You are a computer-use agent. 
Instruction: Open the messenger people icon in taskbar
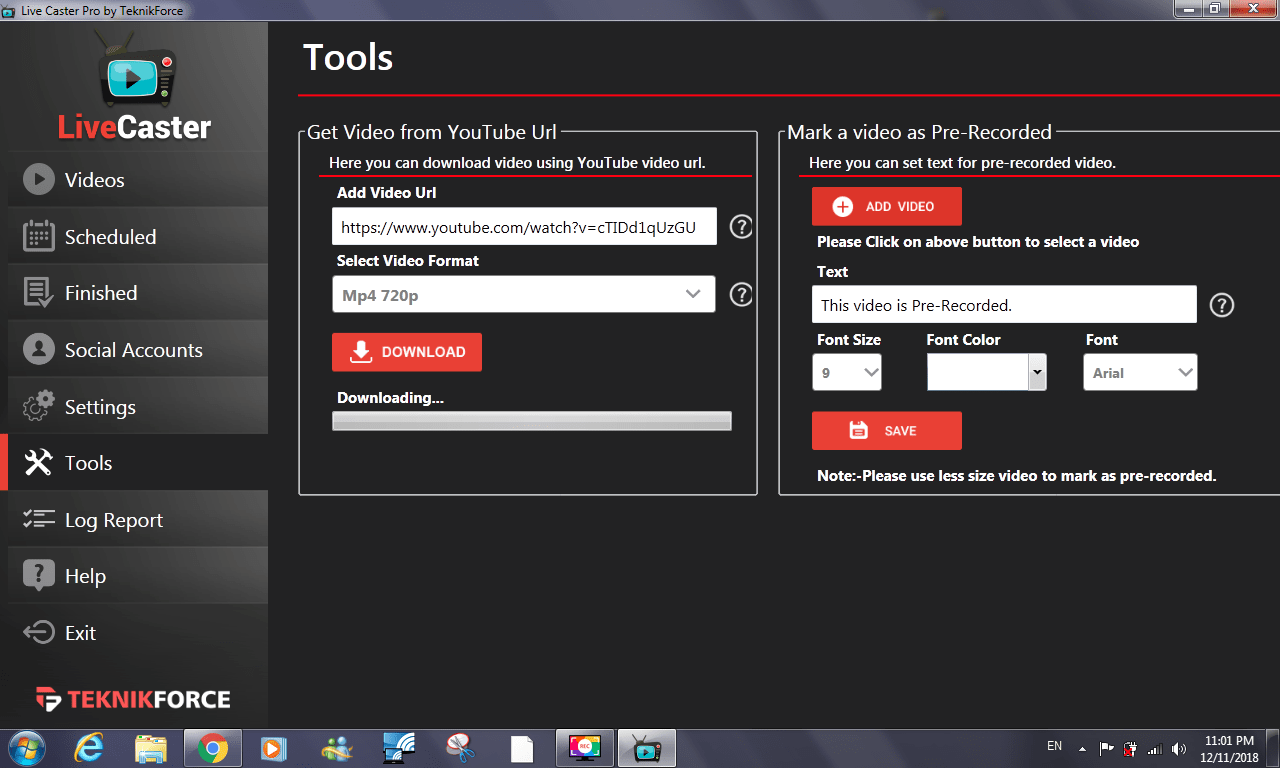point(337,748)
